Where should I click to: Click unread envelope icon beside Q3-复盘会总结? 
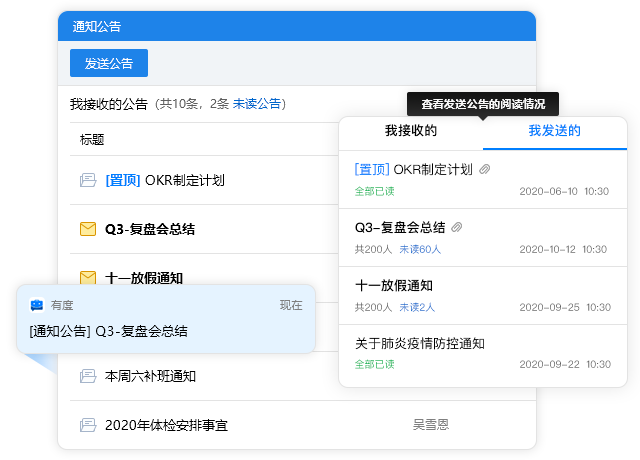(x=87, y=229)
